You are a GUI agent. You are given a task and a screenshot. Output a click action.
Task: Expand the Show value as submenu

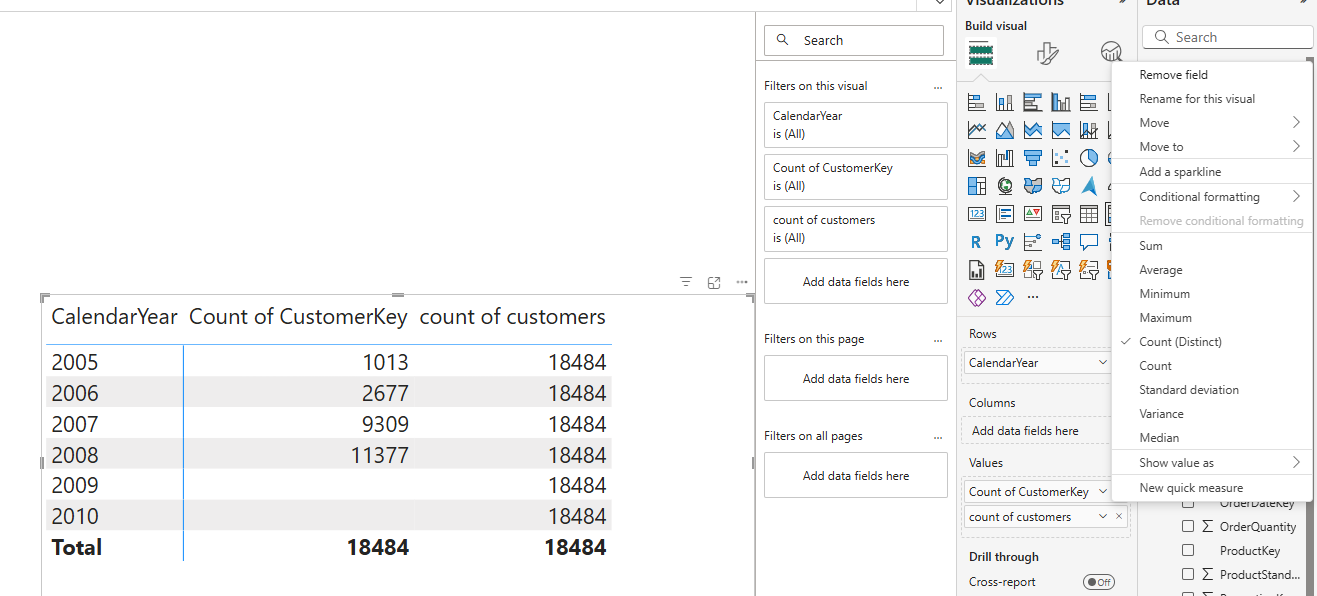pyautogui.click(x=1212, y=463)
